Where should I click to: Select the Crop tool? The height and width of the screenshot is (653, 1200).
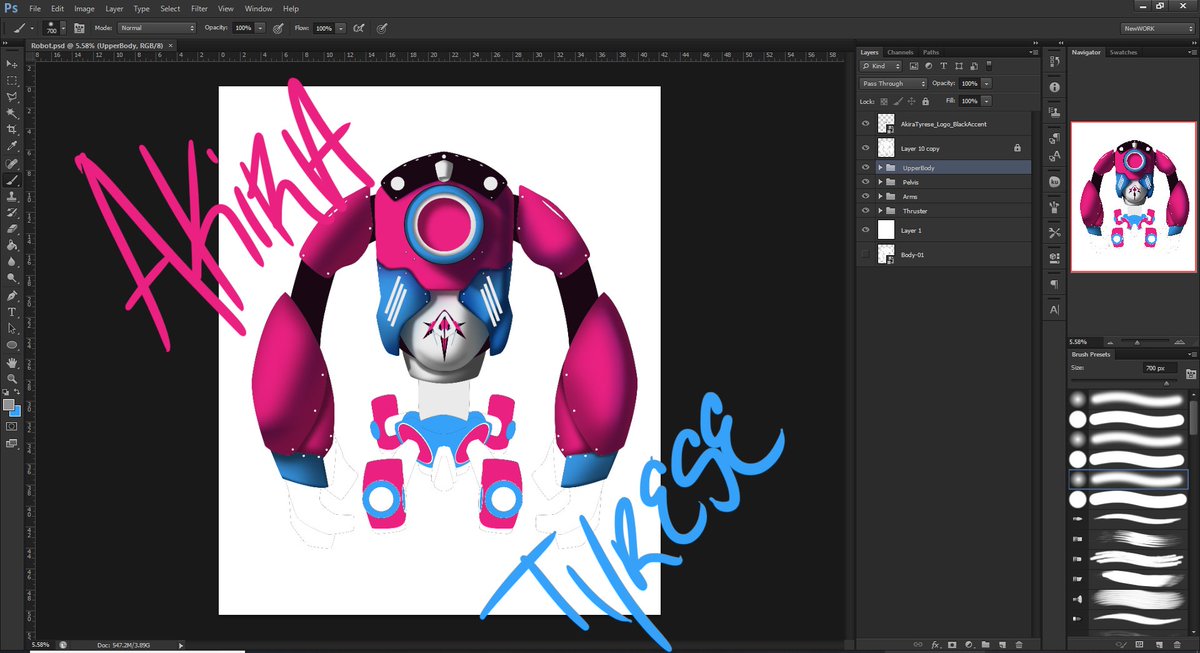(12, 130)
